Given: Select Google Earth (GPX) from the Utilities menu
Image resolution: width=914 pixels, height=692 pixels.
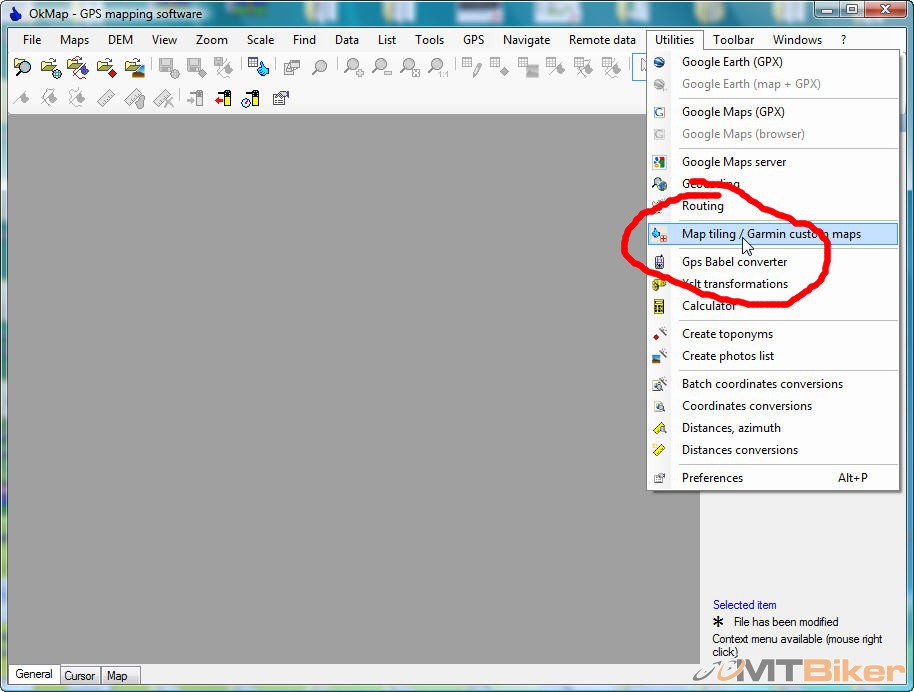Looking at the screenshot, I should coord(732,62).
